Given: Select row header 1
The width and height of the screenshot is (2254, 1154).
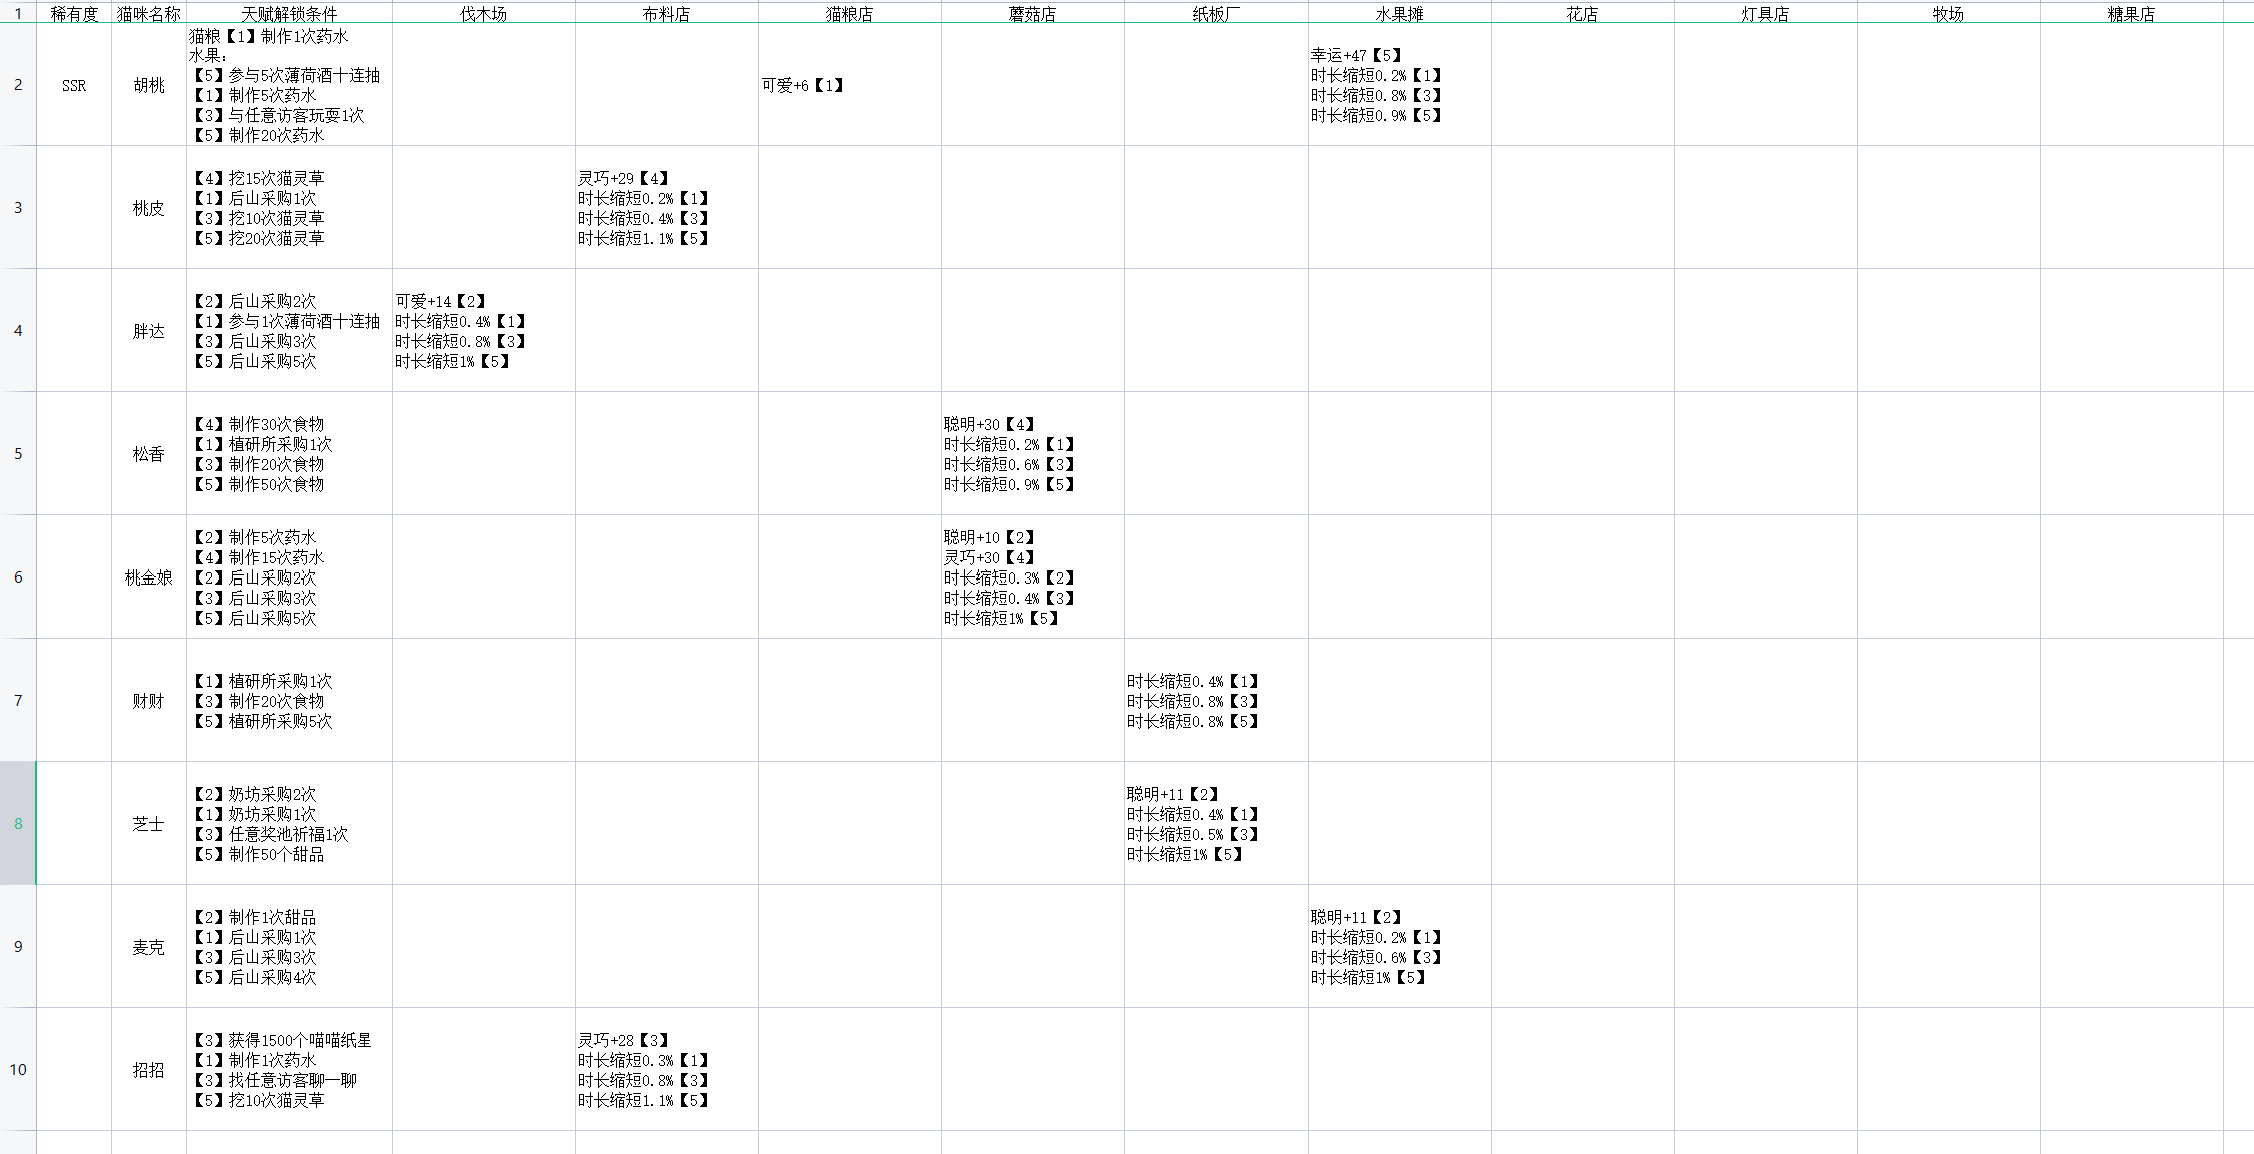Looking at the screenshot, I should pos(18,14).
